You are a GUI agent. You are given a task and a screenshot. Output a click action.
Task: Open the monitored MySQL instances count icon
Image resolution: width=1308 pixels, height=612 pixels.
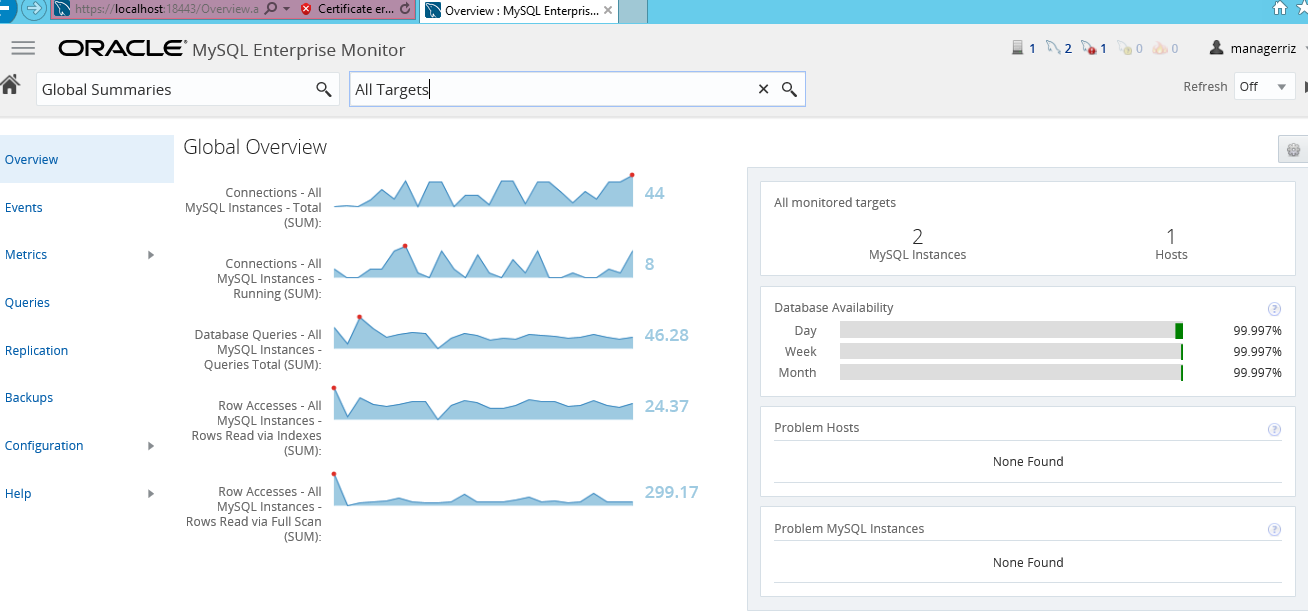click(x=1053, y=47)
